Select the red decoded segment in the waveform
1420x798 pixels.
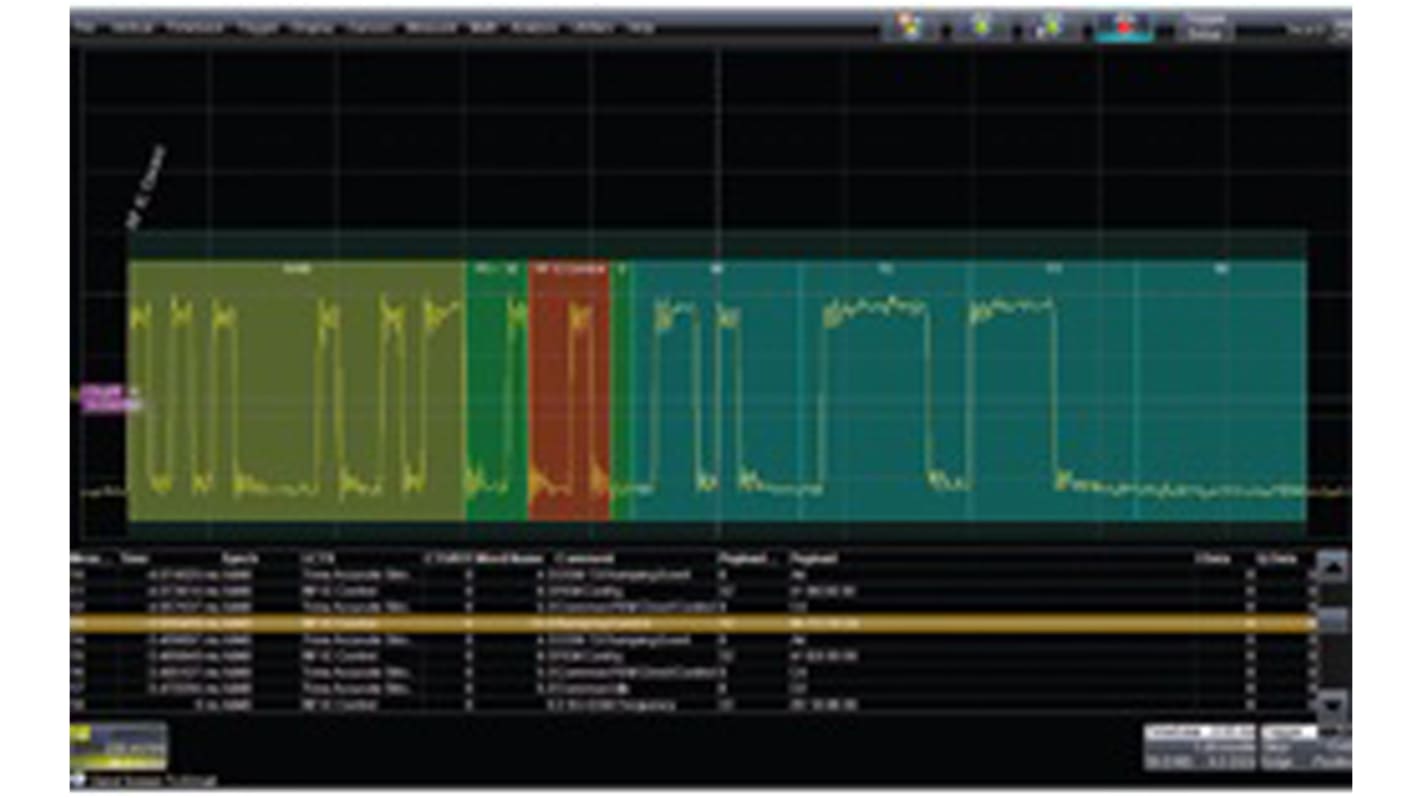click(569, 390)
